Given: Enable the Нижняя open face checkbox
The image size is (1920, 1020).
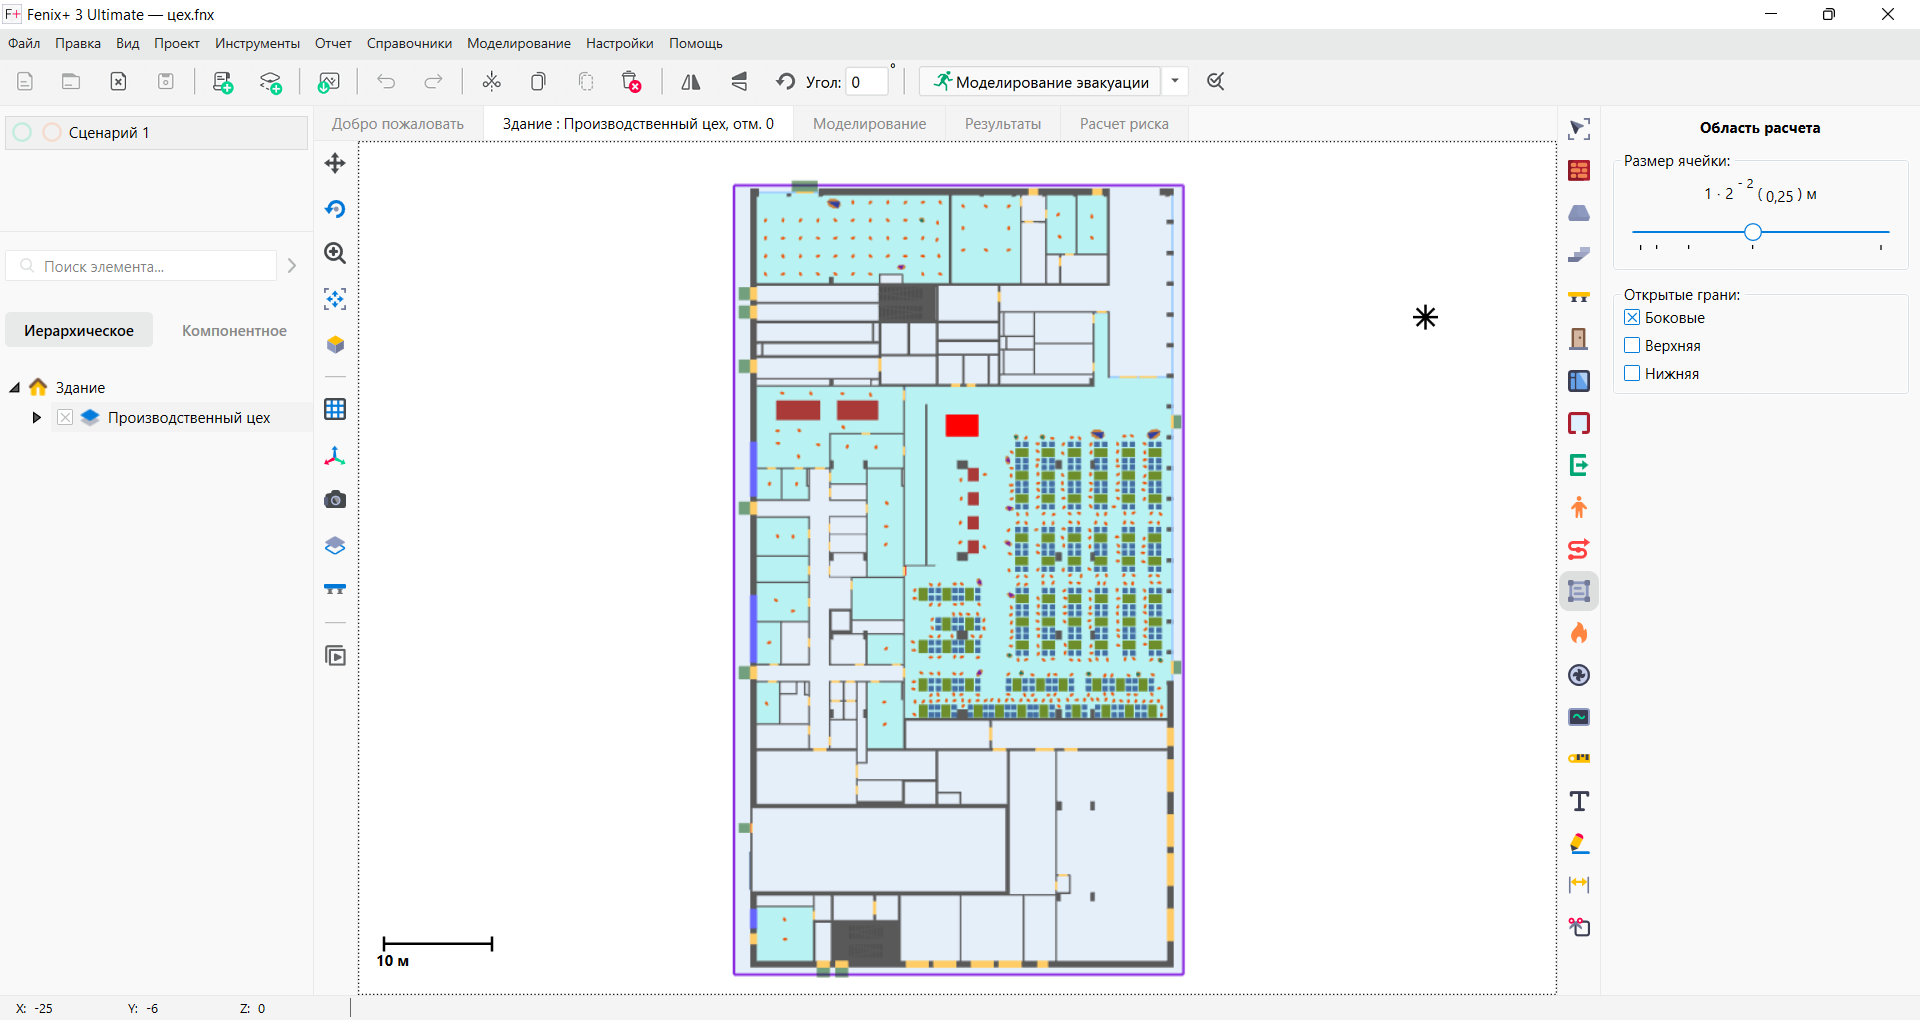Looking at the screenshot, I should tap(1632, 374).
